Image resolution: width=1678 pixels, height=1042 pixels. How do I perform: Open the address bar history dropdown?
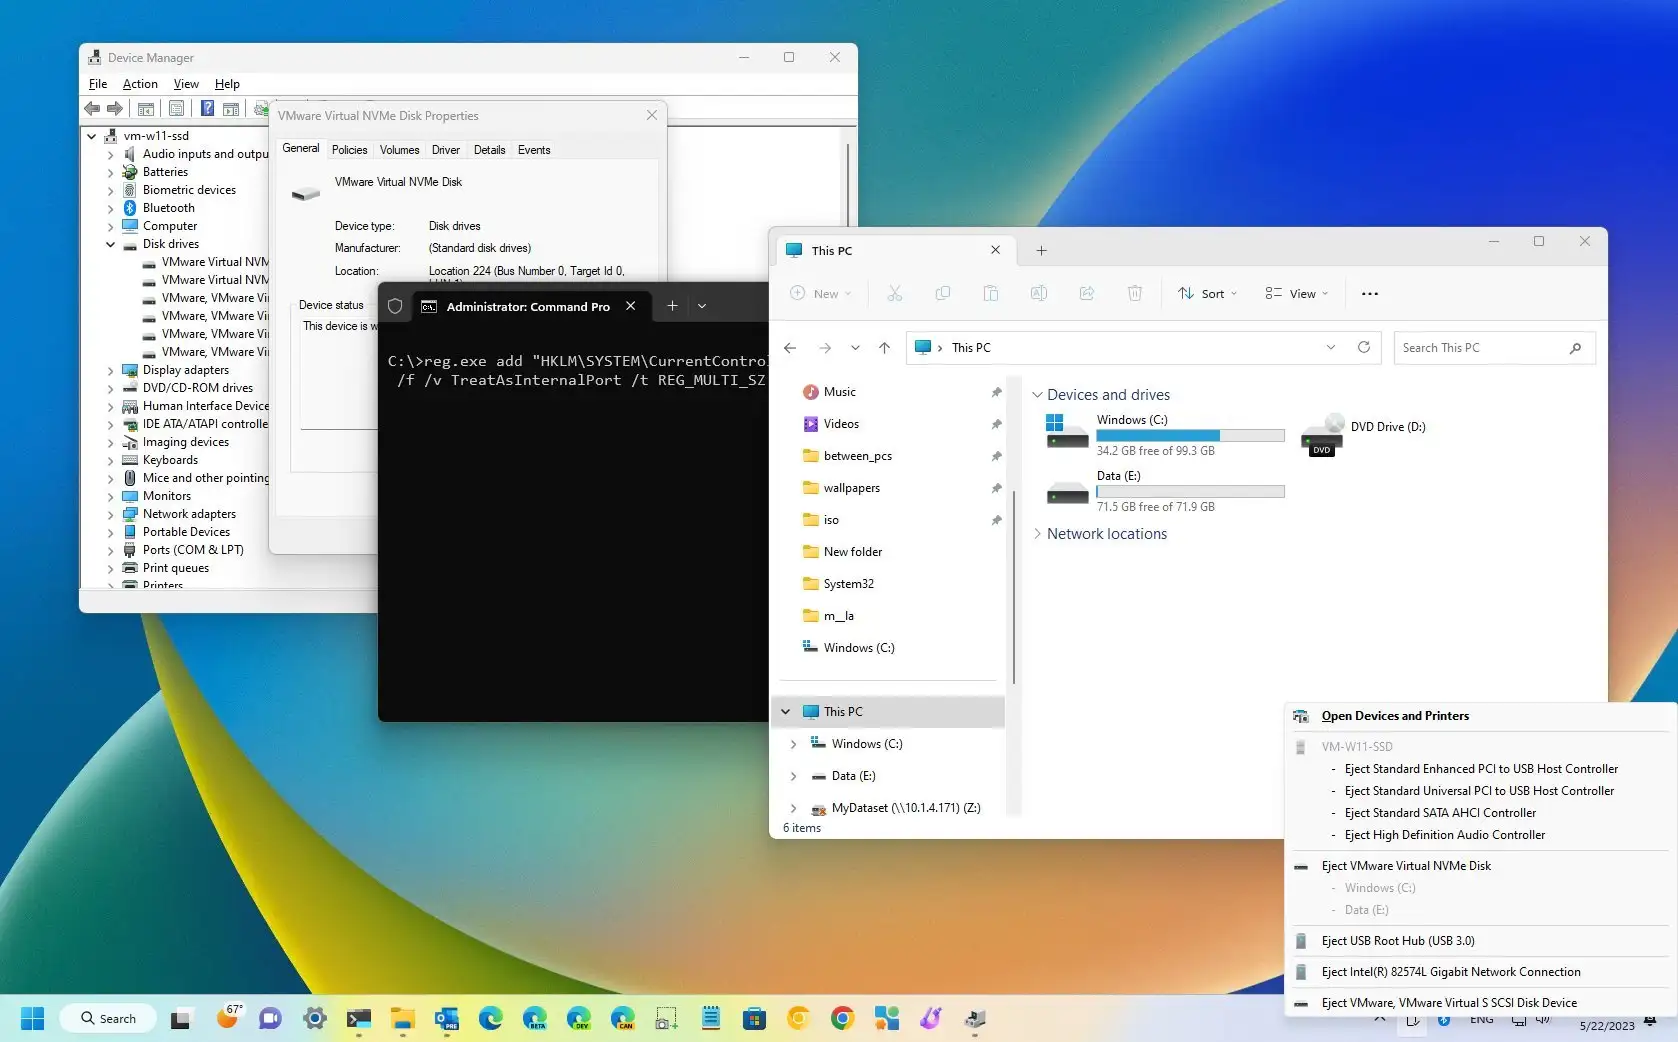click(1330, 347)
